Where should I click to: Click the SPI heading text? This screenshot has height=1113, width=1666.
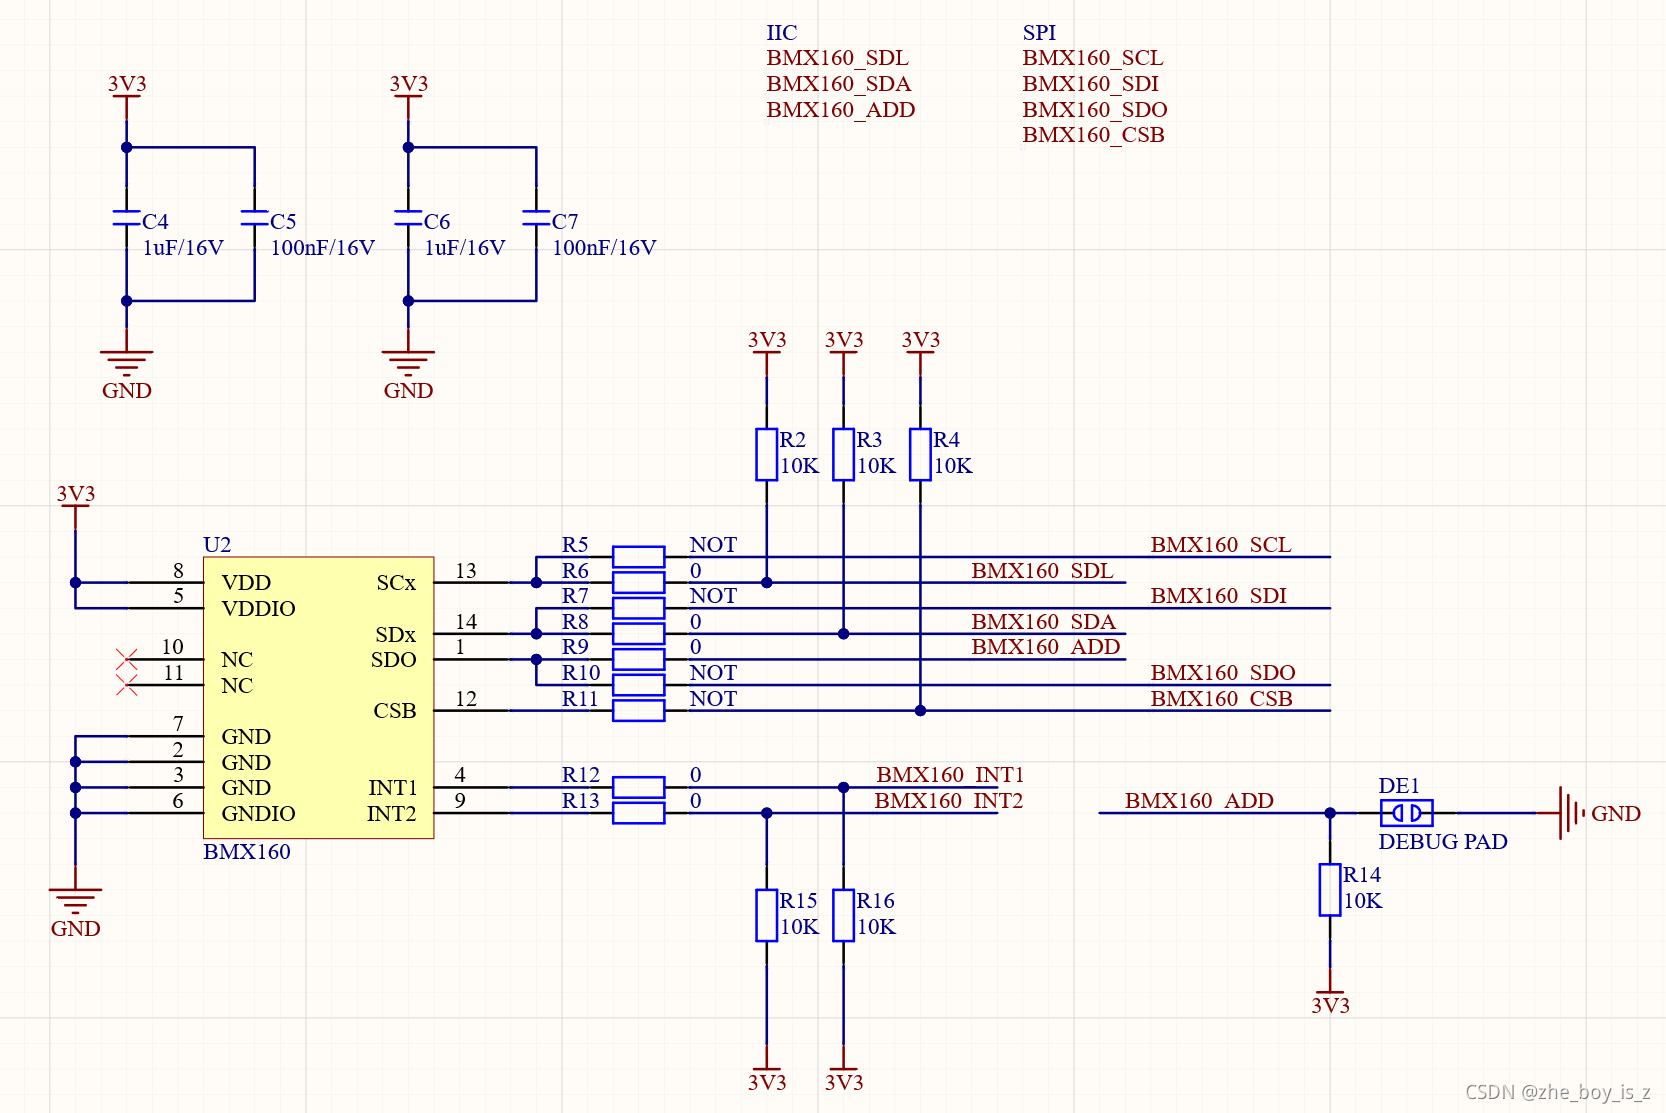pos(1039,33)
